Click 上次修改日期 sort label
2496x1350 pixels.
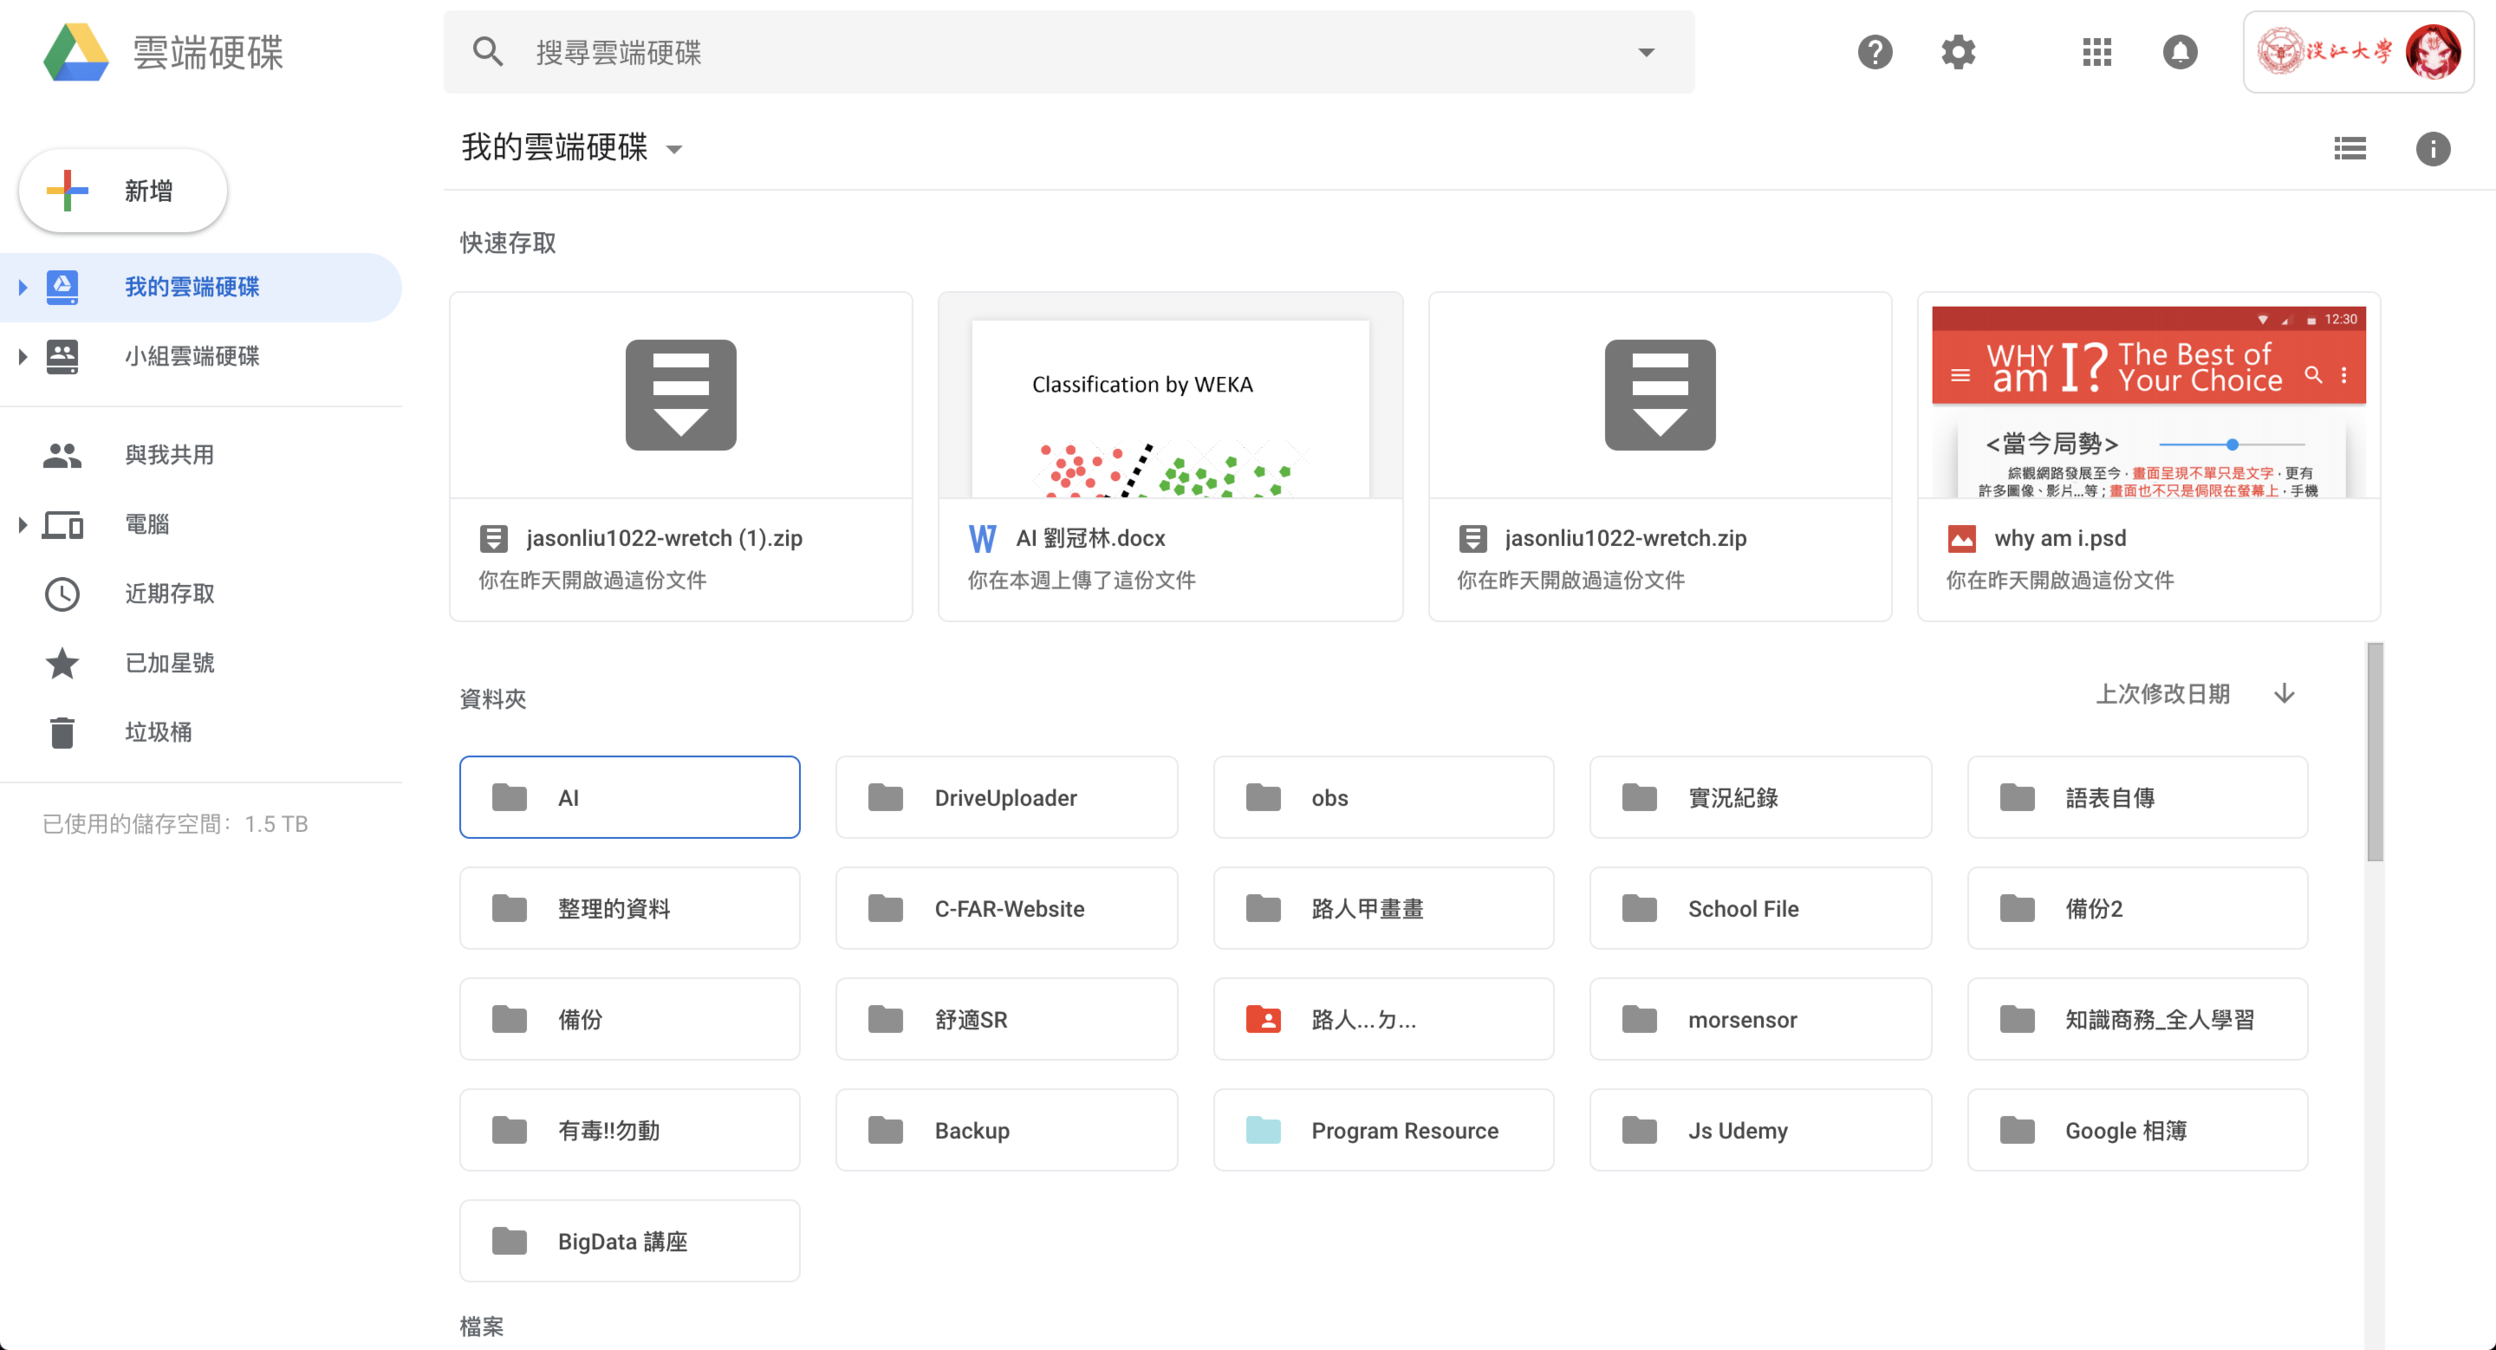(2162, 694)
